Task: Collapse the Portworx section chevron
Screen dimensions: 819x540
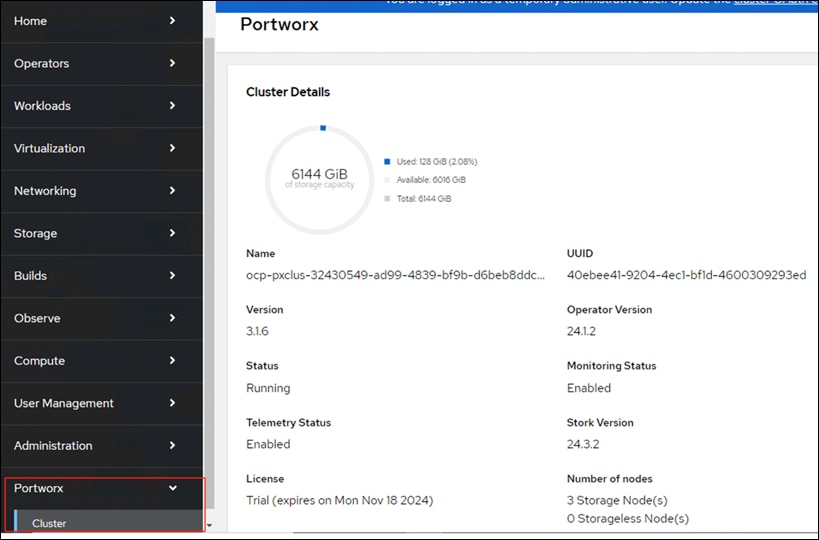Action: point(172,488)
